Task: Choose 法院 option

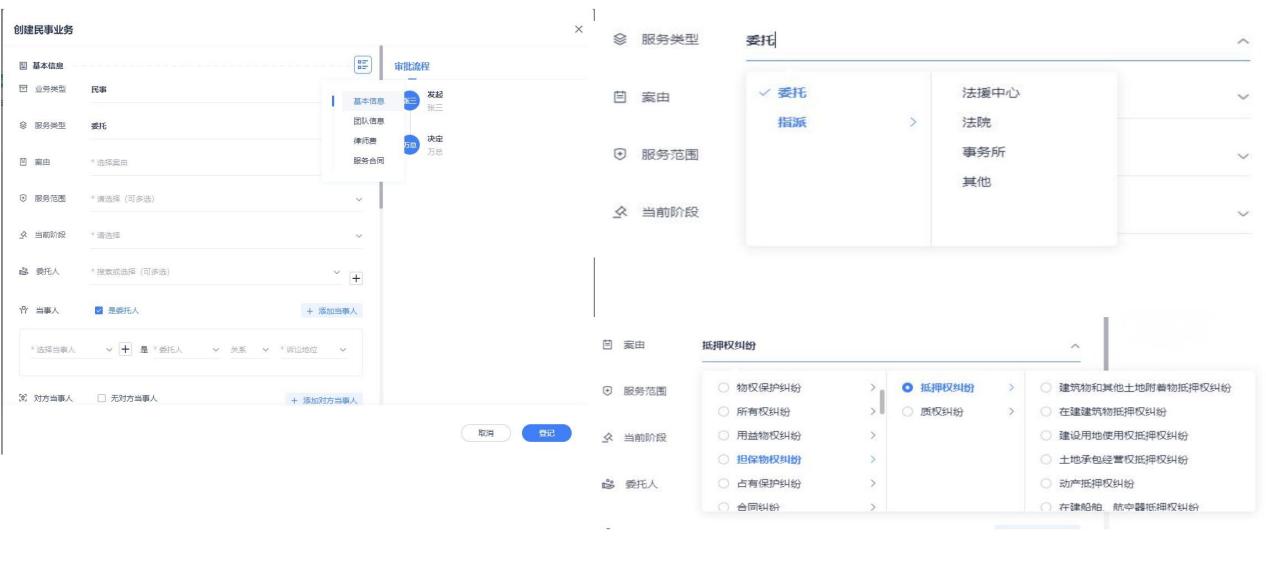Action: click(x=976, y=122)
